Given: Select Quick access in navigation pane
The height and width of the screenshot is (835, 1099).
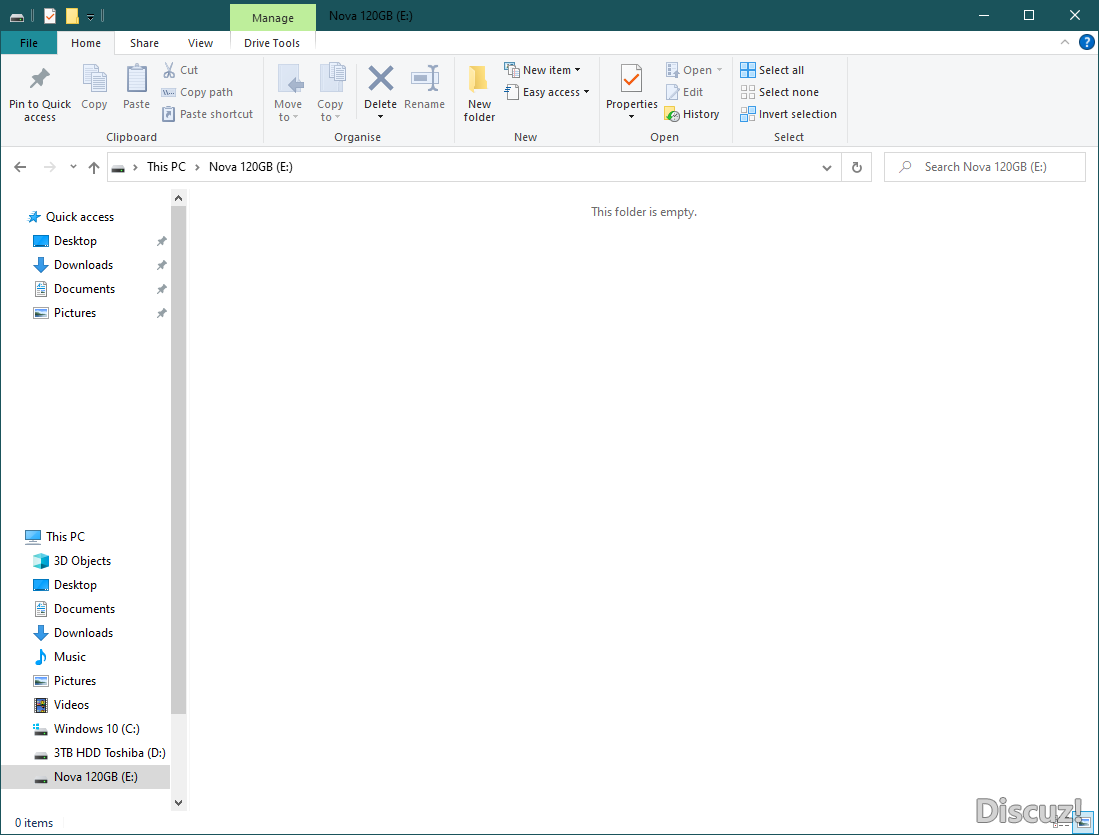Looking at the screenshot, I should point(80,217).
